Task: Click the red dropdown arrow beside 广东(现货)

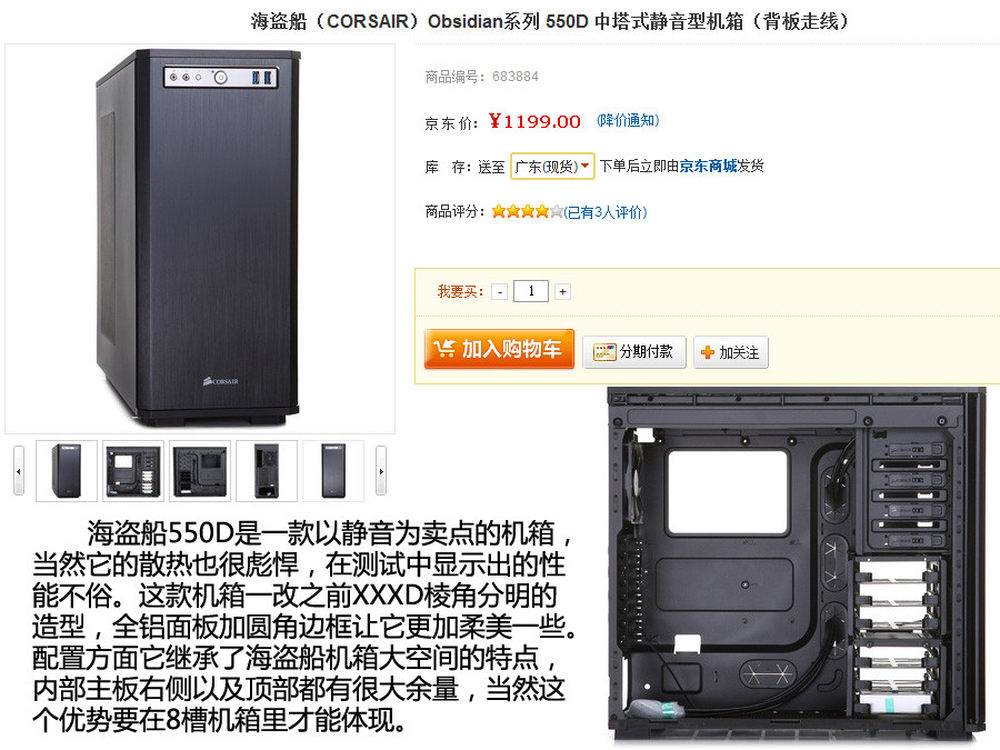Action: pos(585,166)
